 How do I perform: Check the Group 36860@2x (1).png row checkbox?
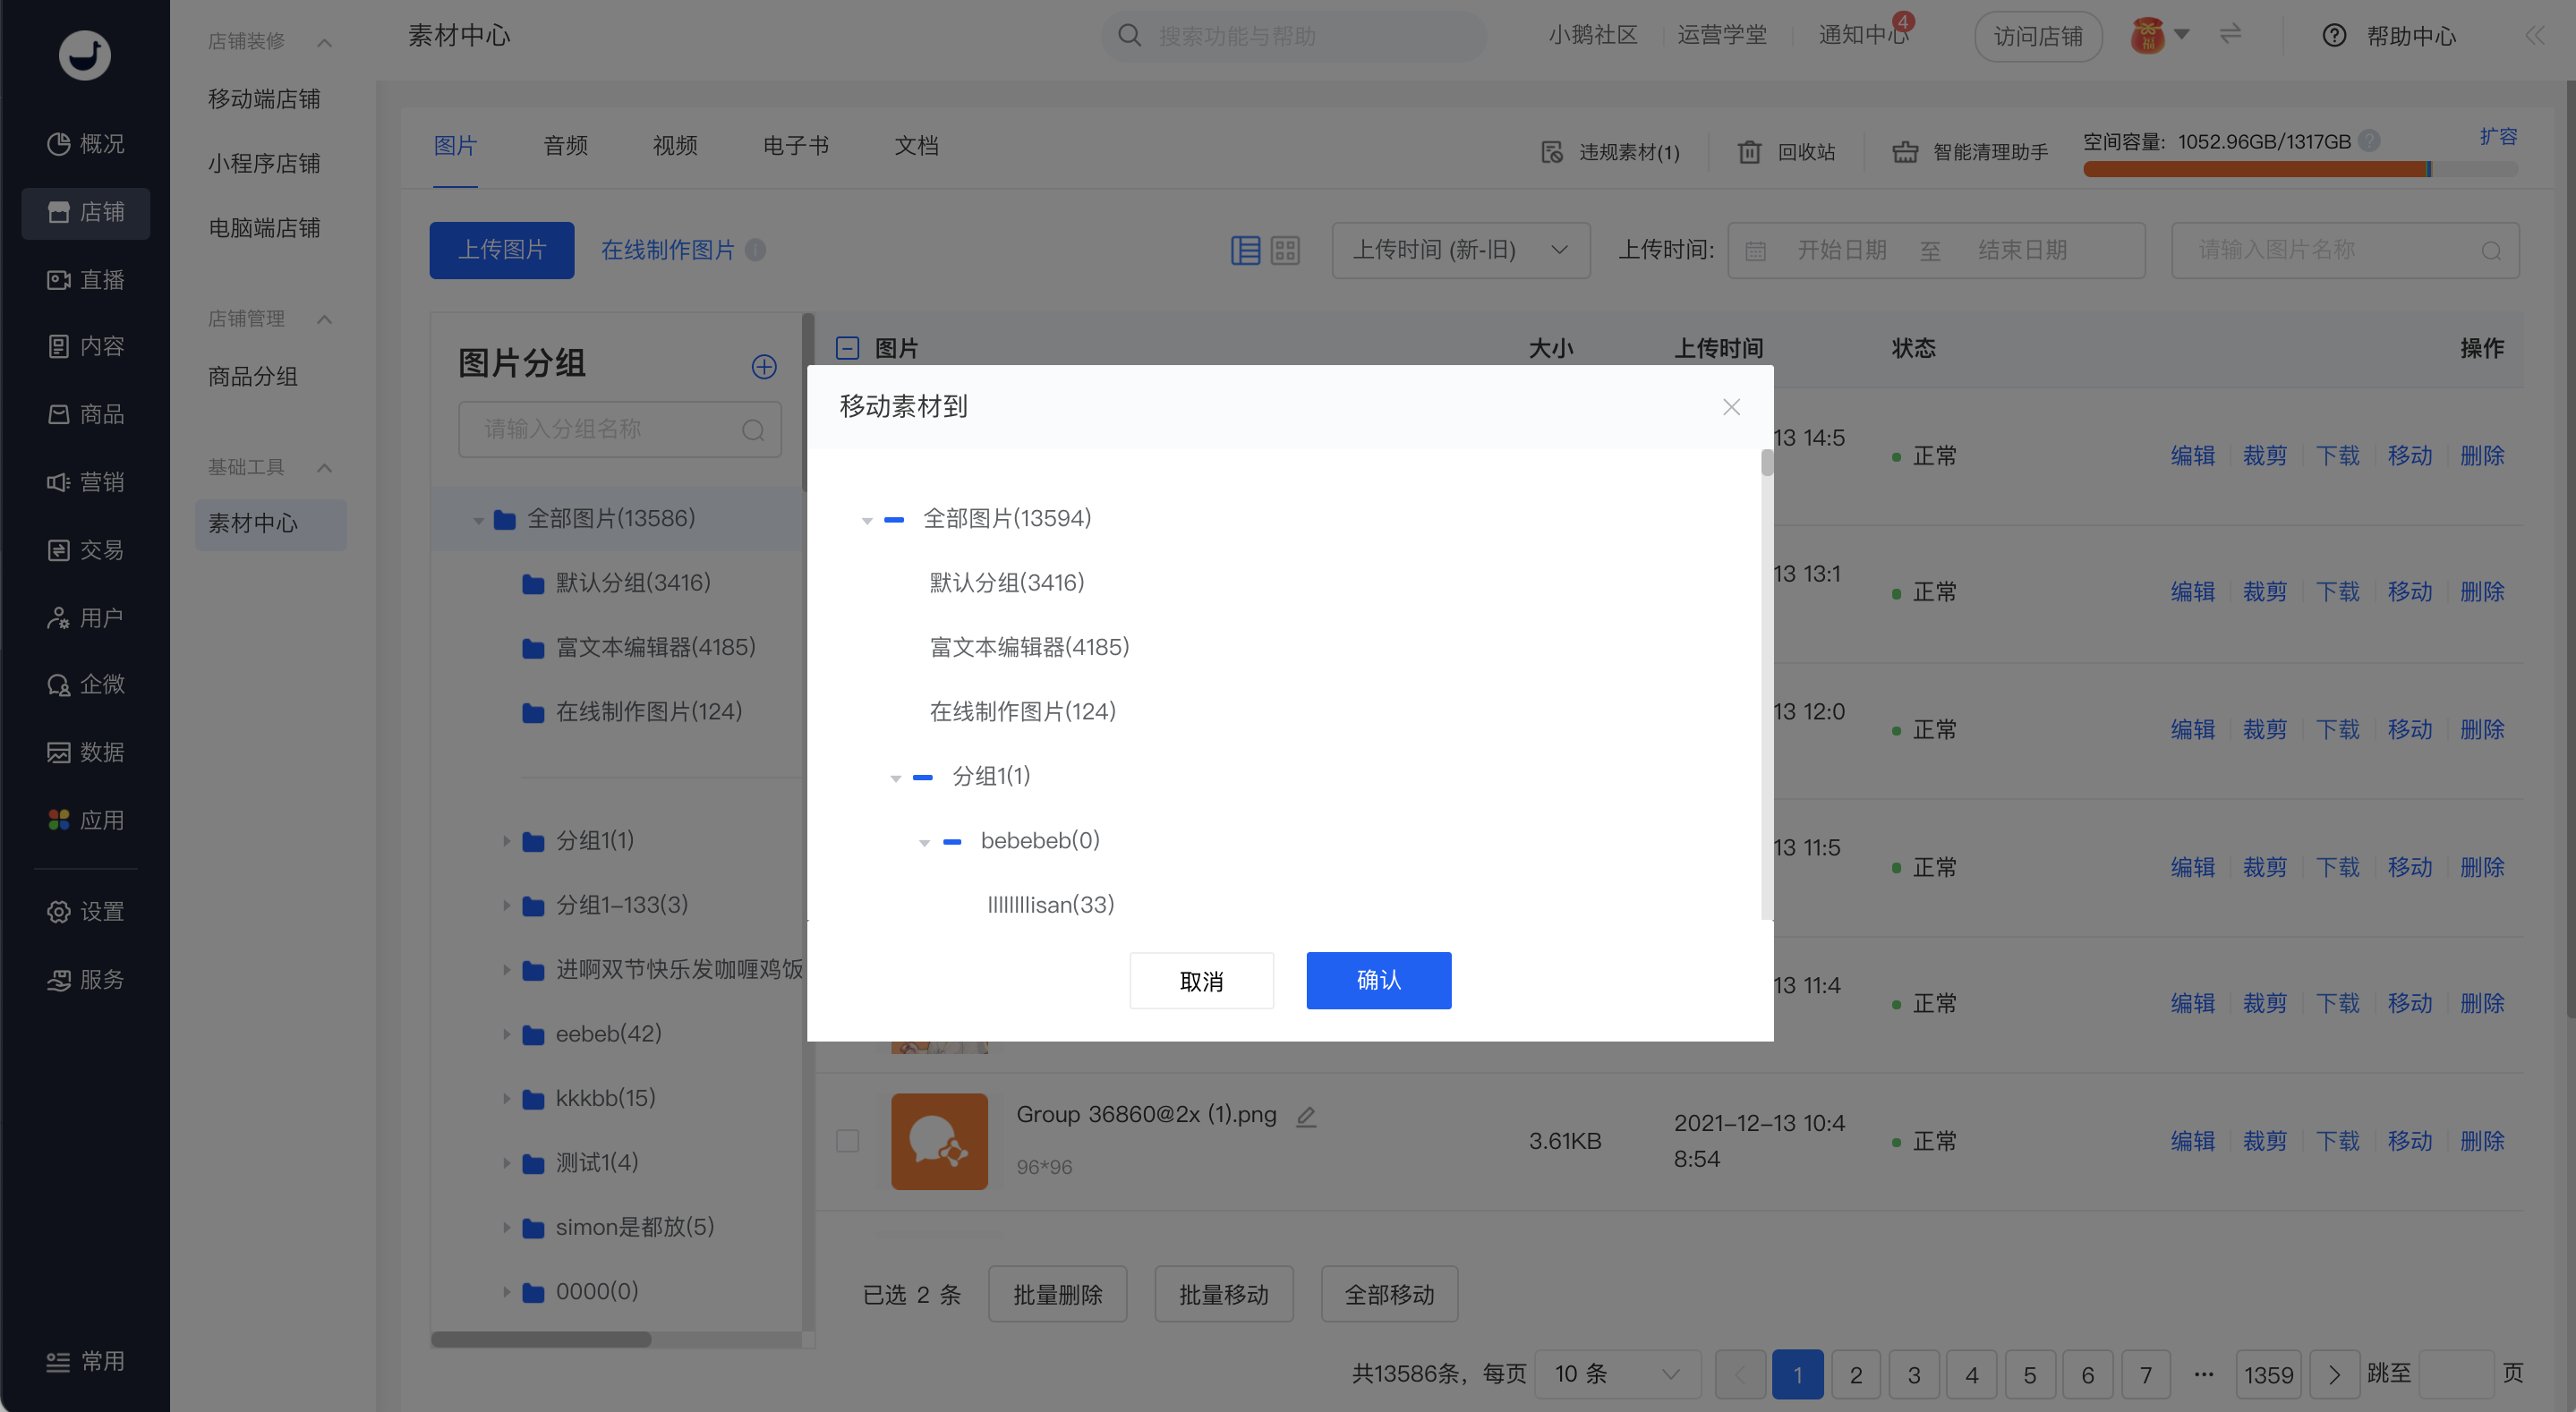(x=847, y=1141)
